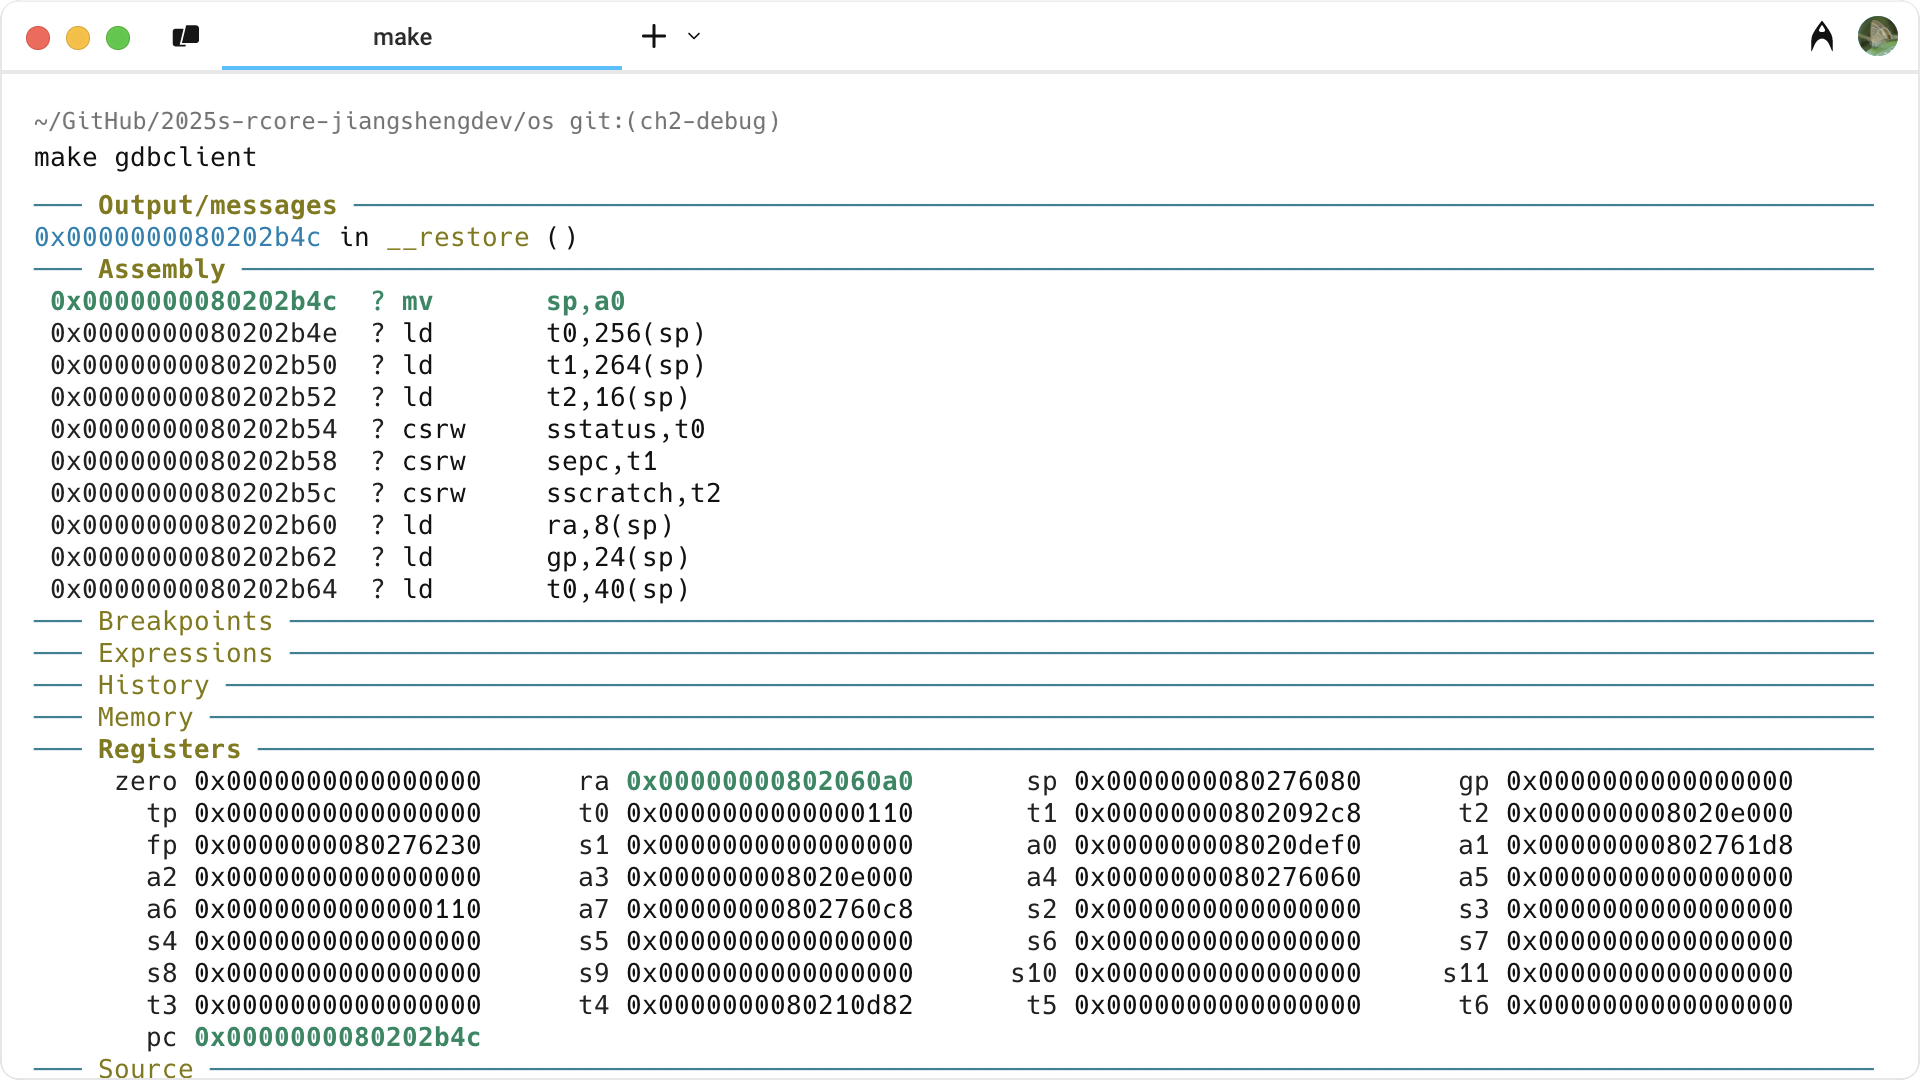Open a new tab with plus icon
Image resolution: width=1920 pixels, height=1080 pixels.
[x=654, y=37]
